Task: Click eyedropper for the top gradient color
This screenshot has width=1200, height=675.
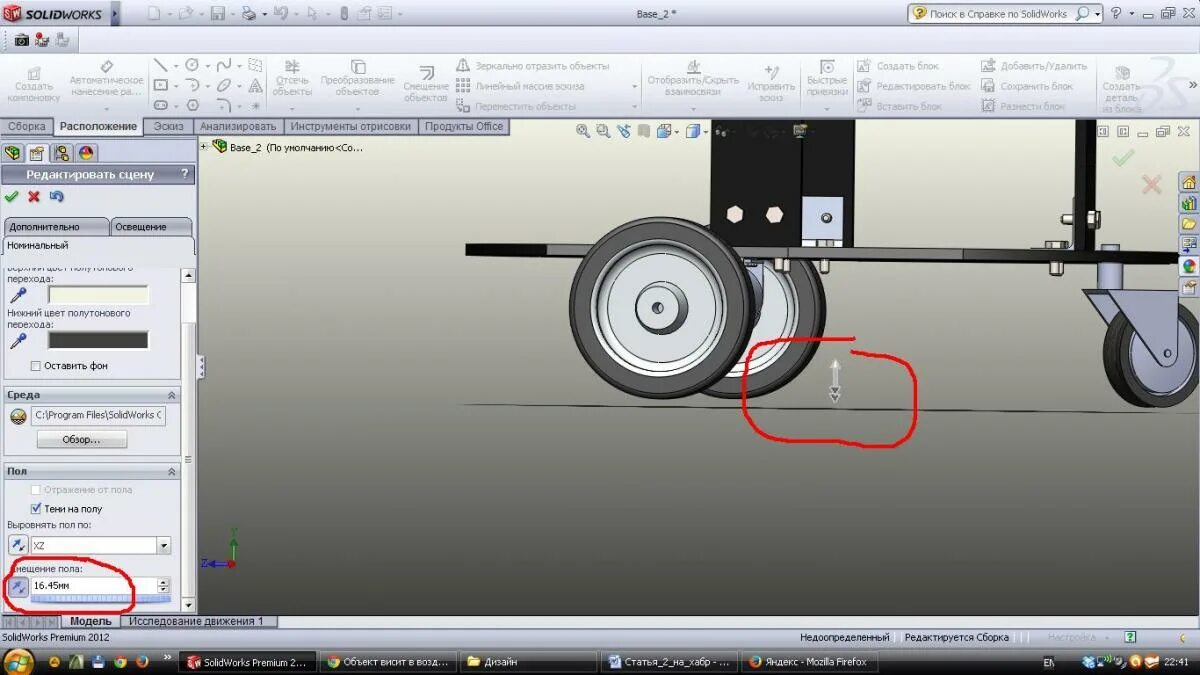Action: [x=18, y=295]
